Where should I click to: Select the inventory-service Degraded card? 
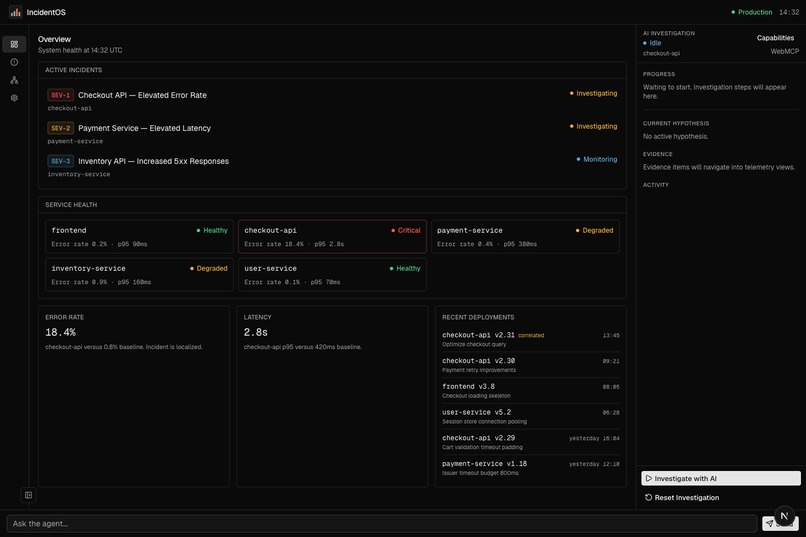pos(139,274)
